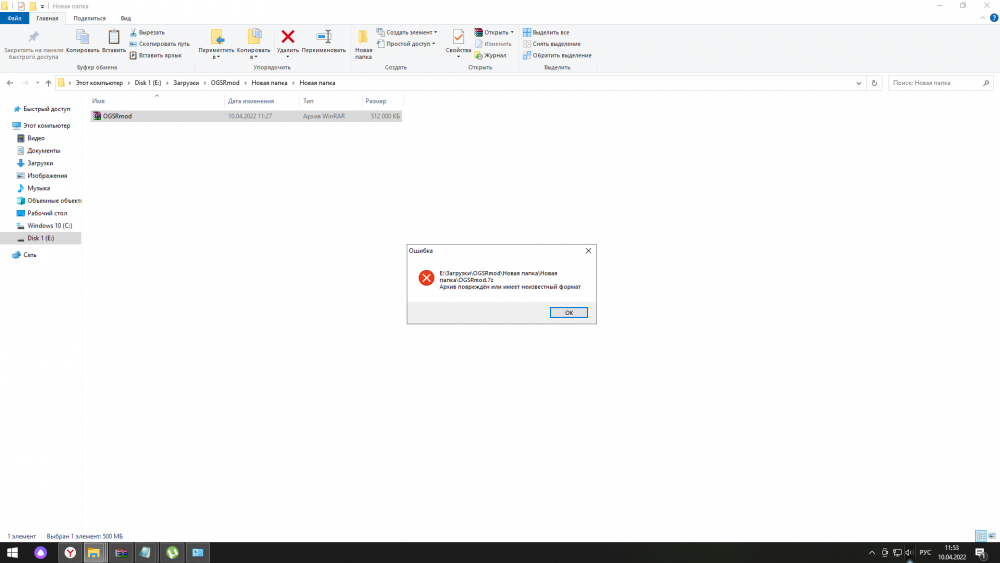Screen dimensions: 1000x563
Task: Open Yandex browser from taskbar
Action: (70, 553)
